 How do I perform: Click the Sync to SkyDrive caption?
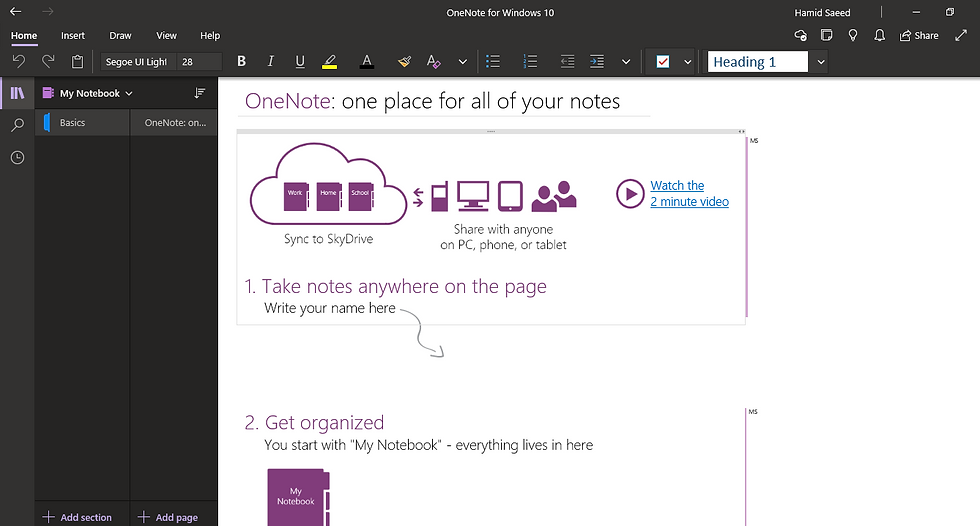(x=328, y=239)
